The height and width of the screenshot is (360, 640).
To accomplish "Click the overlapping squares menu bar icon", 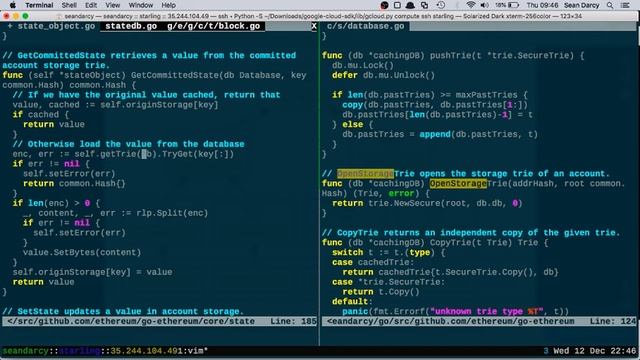I will click(x=424, y=5).
